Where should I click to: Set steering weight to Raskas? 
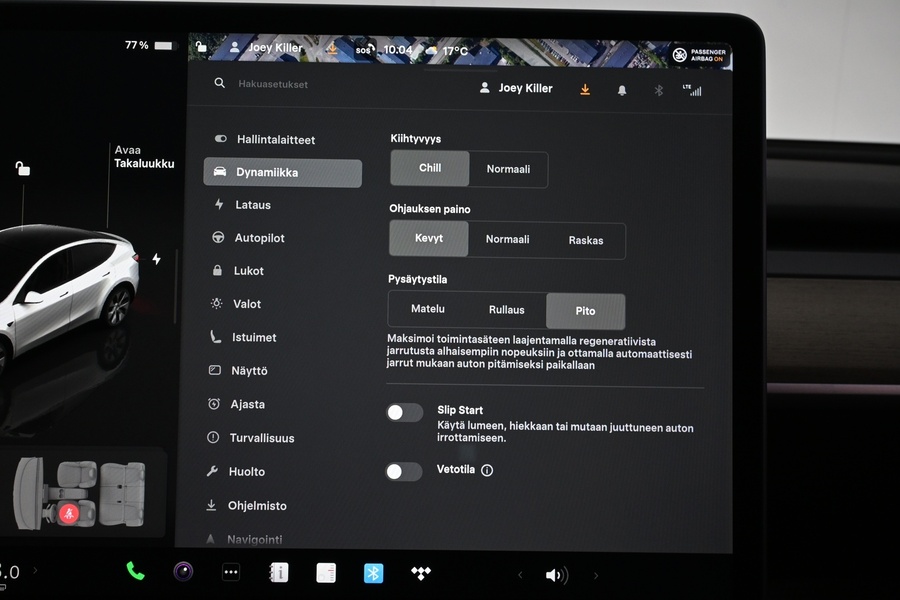tap(585, 240)
